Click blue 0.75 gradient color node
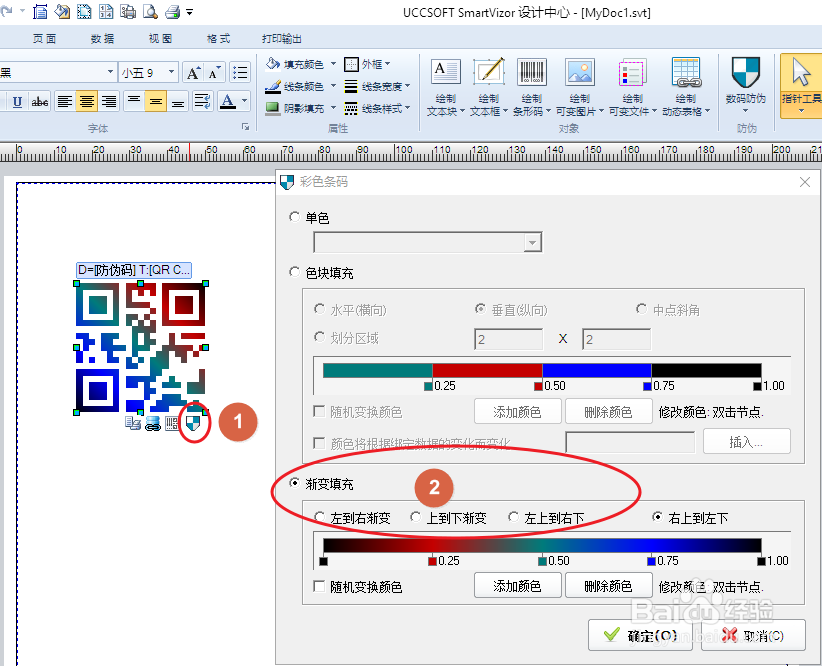This screenshot has width=822, height=666. pos(652,561)
